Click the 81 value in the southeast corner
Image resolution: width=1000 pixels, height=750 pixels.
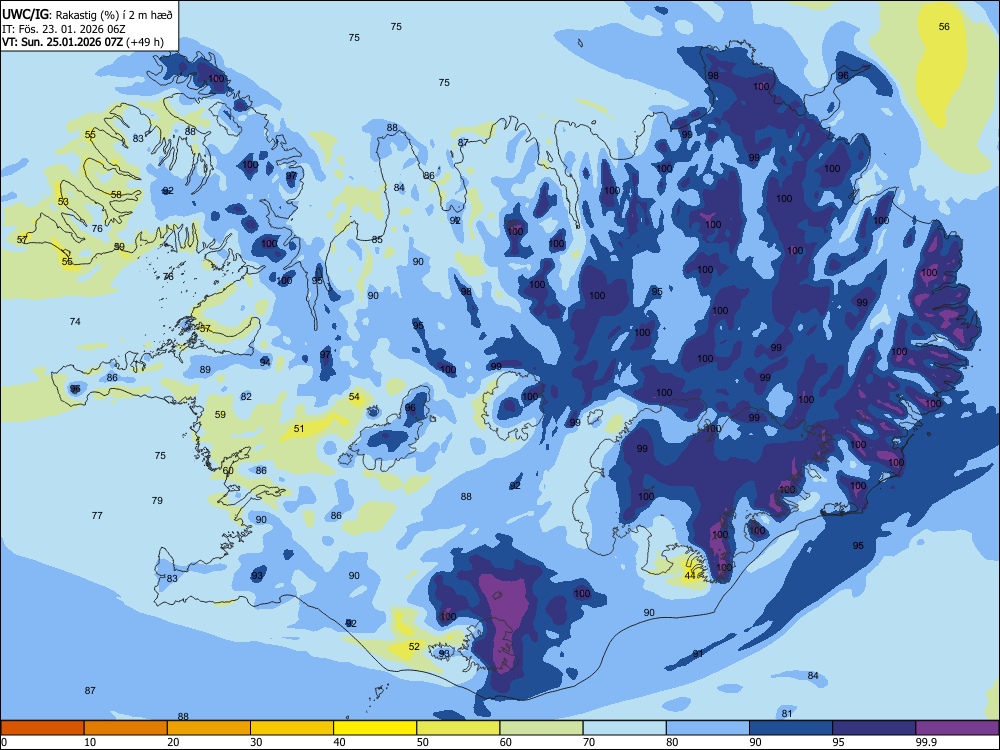coord(786,714)
